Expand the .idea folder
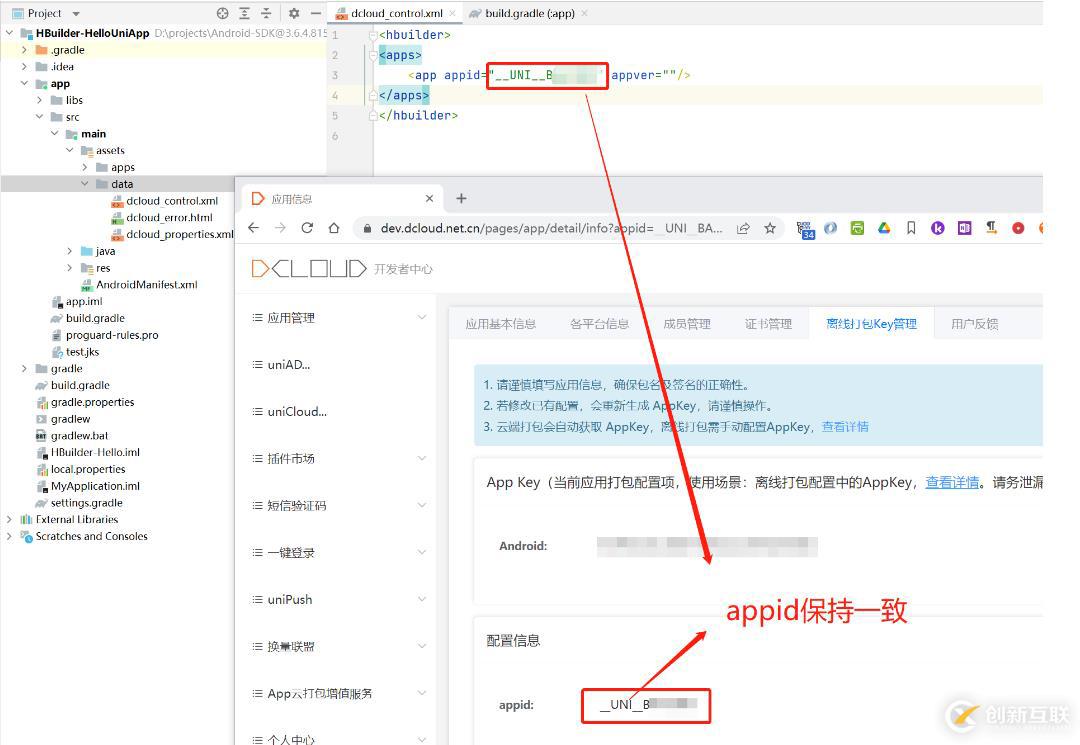The width and height of the screenshot is (1080, 745). coord(24,67)
